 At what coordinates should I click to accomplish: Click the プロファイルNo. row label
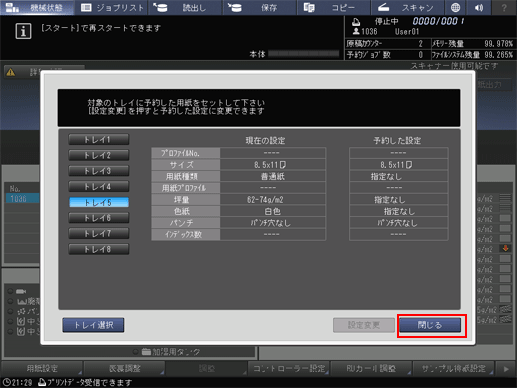tap(186, 153)
